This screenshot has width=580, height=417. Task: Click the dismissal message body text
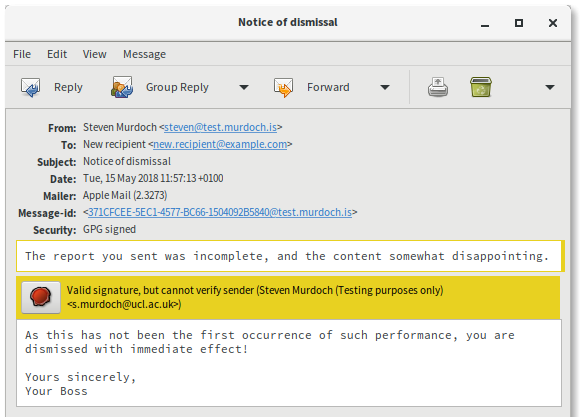coord(289,363)
